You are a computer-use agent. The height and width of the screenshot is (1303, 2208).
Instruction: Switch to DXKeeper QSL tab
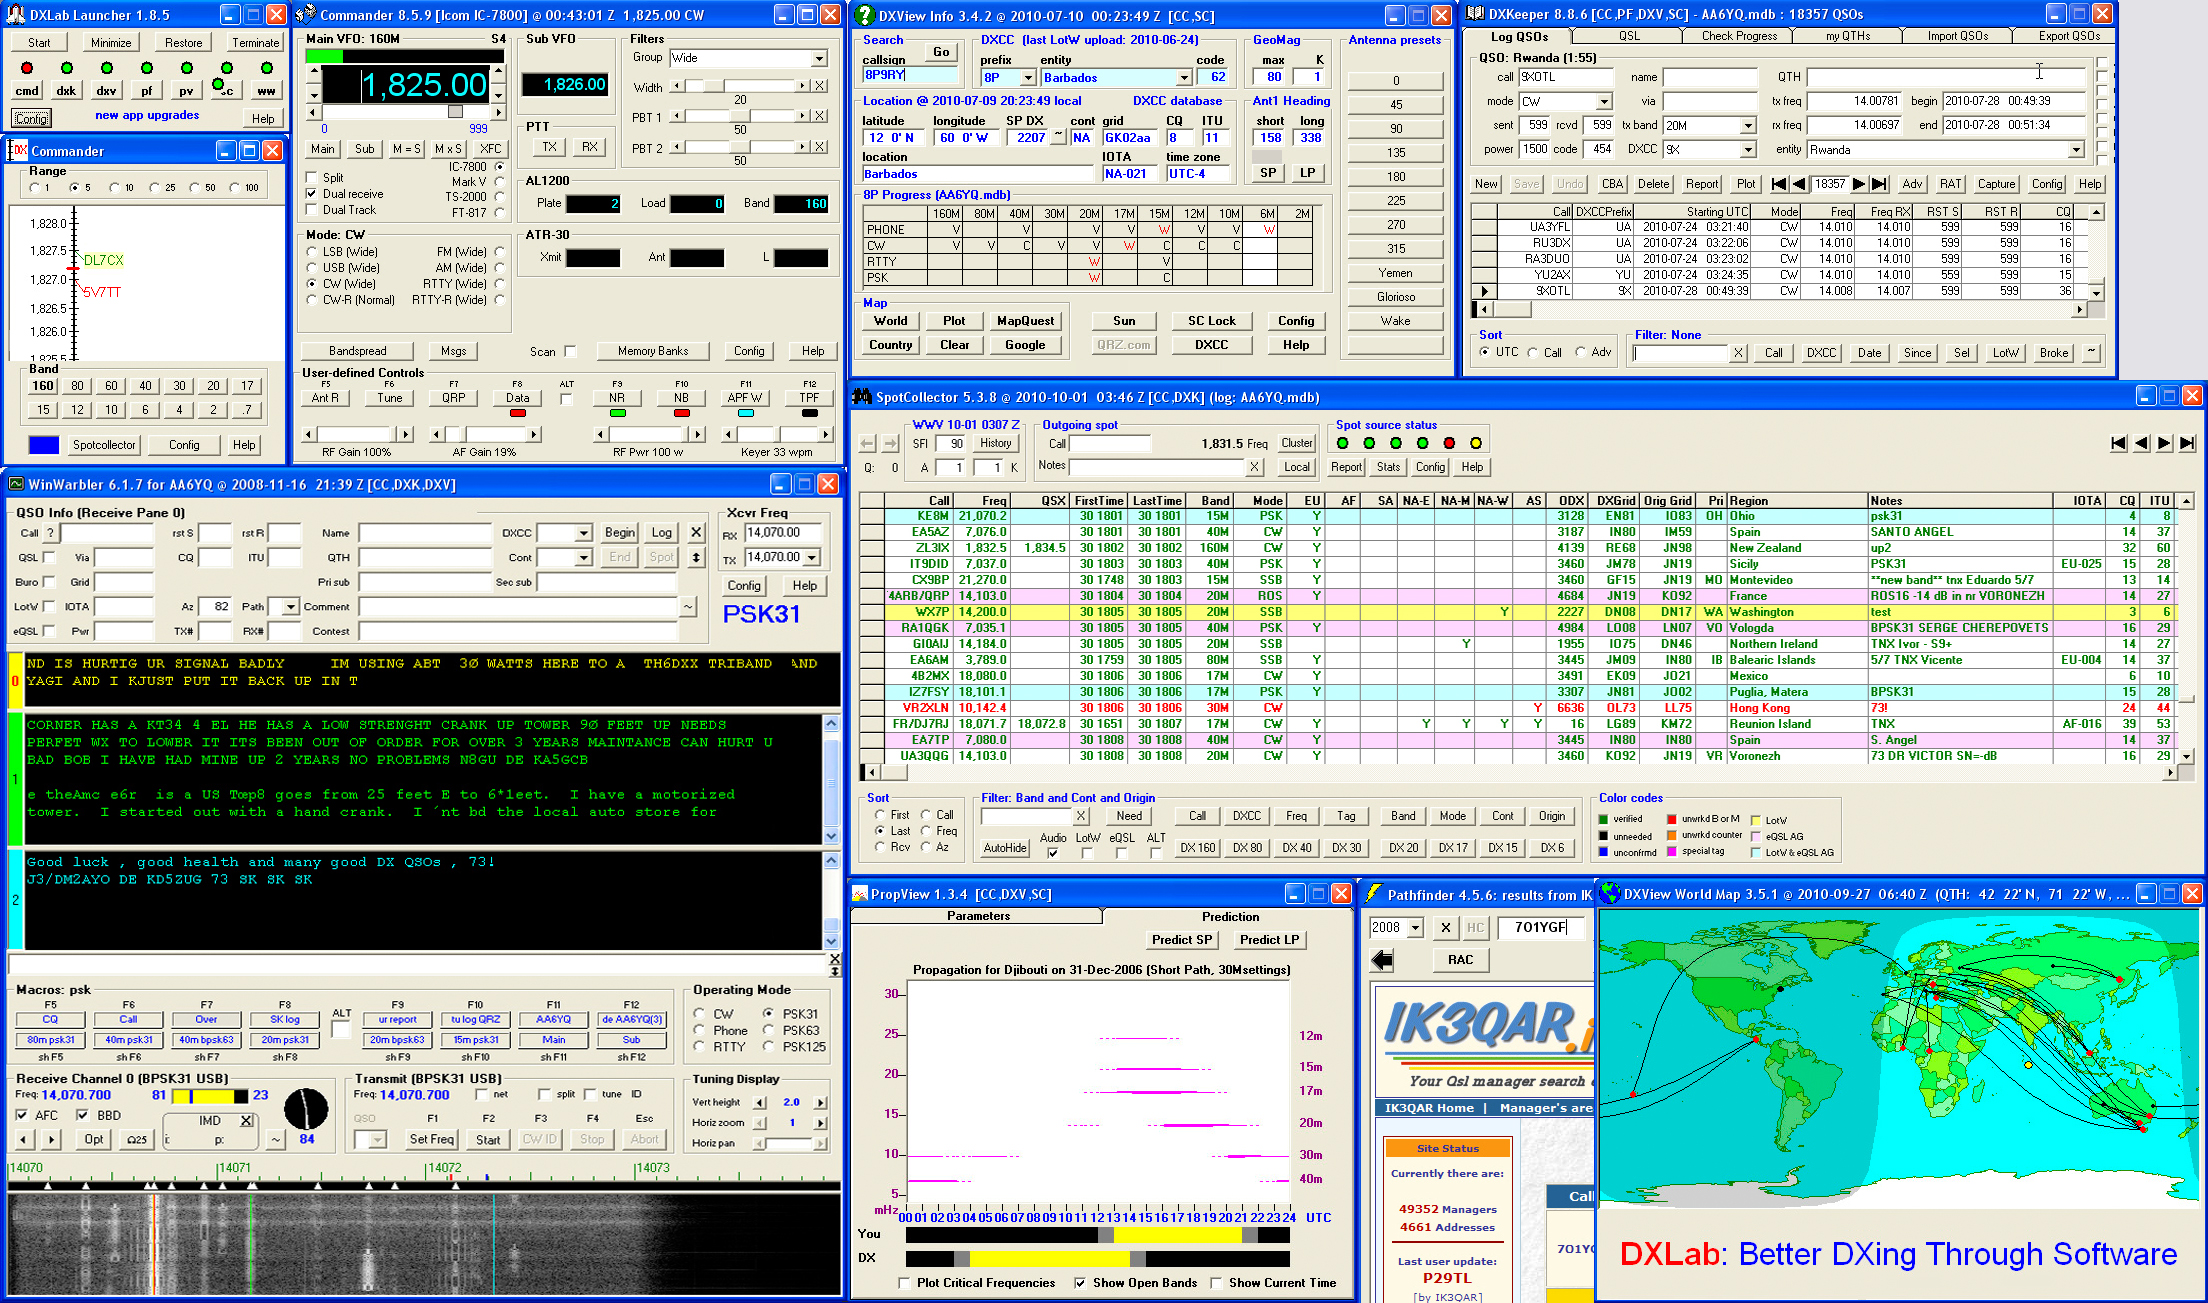[1629, 36]
